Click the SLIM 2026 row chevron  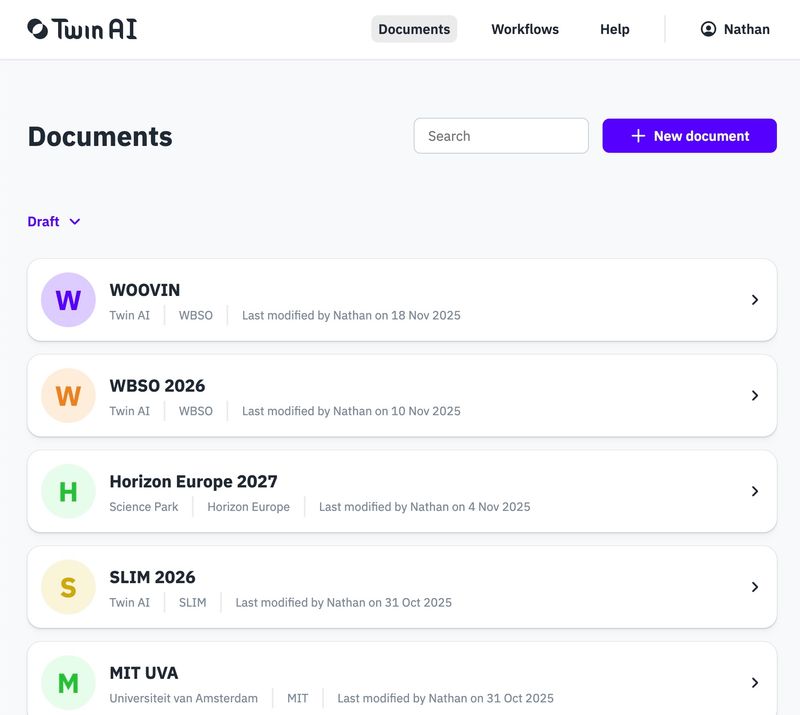tap(754, 587)
